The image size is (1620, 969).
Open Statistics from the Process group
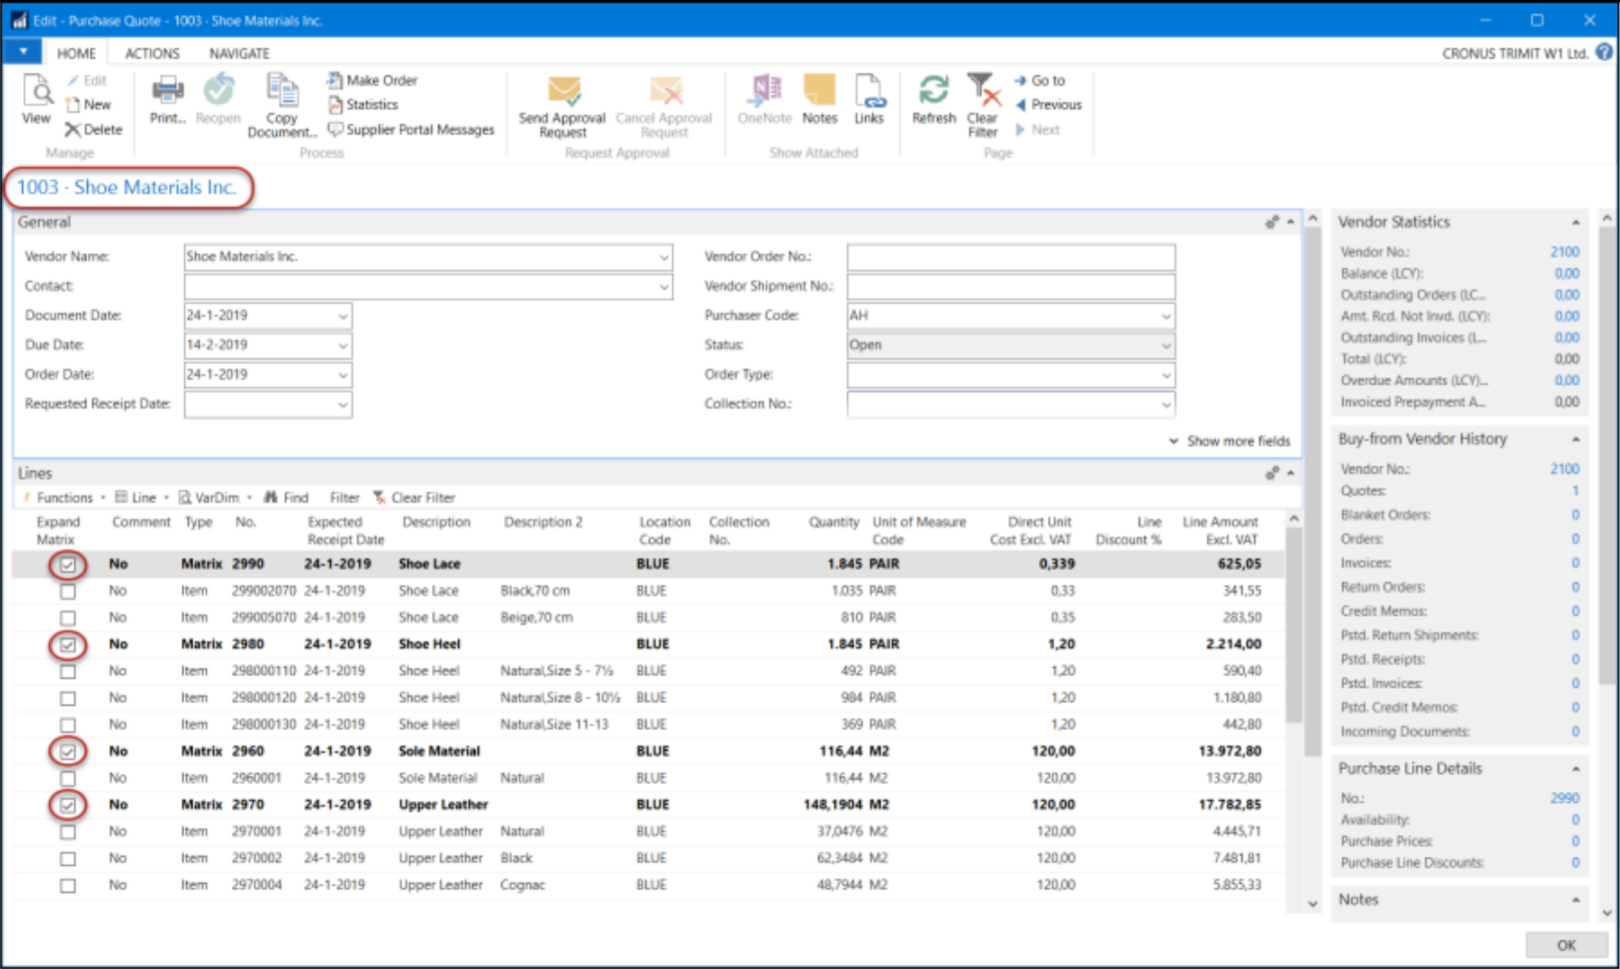pos(362,105)
